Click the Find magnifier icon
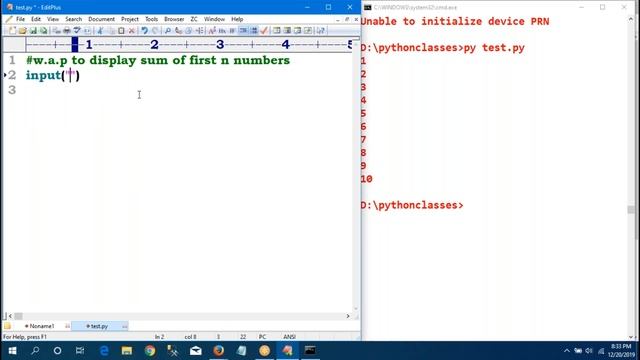 coord(167,31)
